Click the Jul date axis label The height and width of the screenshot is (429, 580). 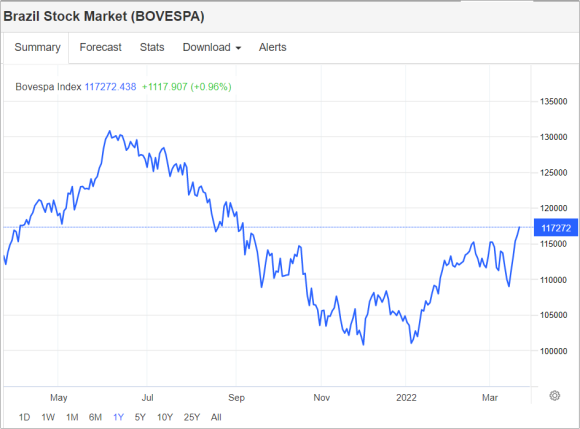point(147,398)
